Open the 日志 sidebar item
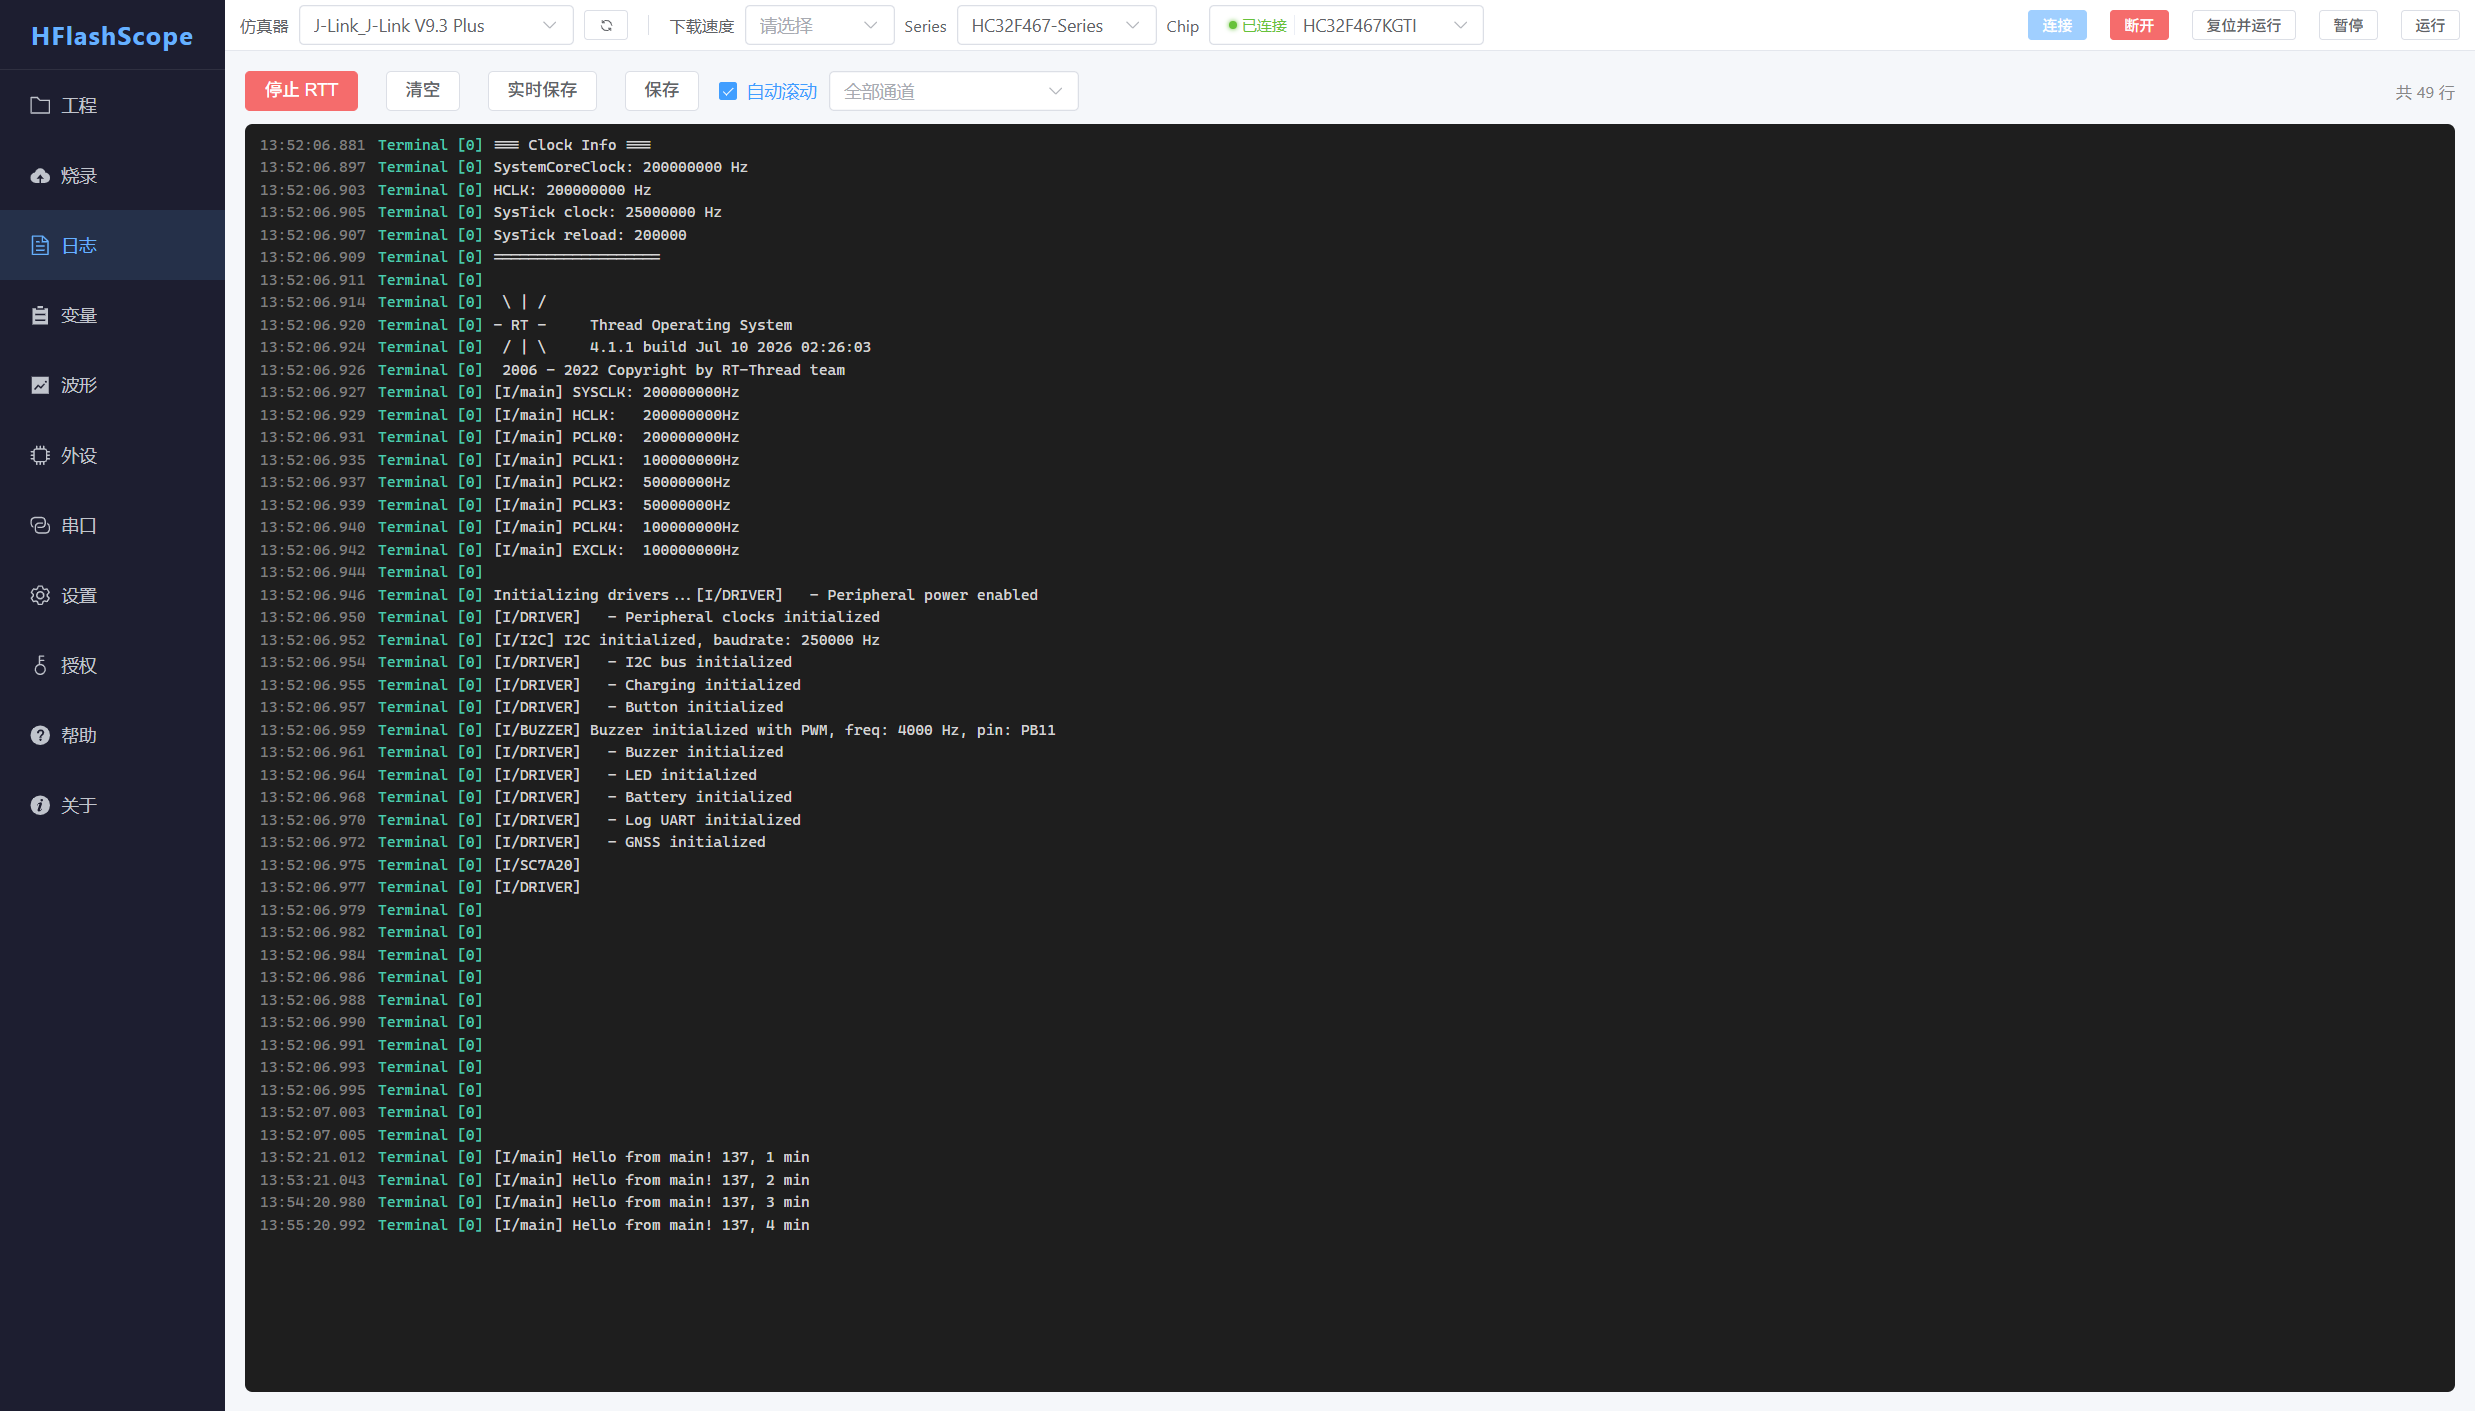 [112, 245]
